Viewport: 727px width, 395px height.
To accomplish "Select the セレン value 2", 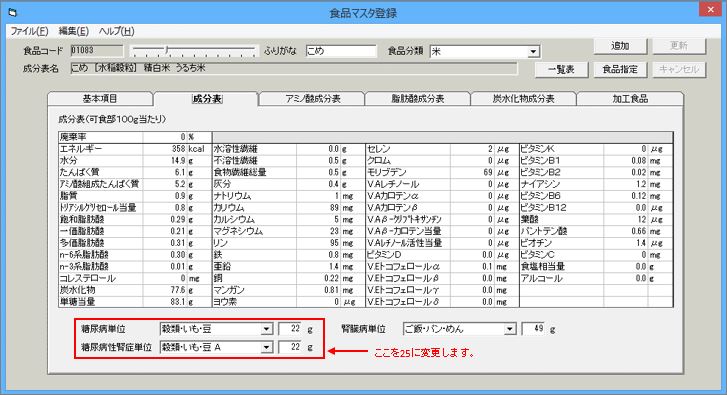I will (x=472, y=149).
